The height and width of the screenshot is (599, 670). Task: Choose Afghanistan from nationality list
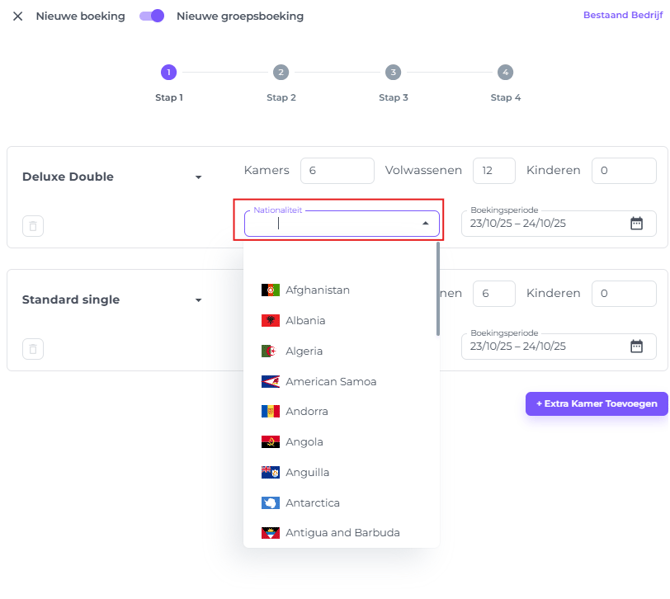[x=317, y=290]
